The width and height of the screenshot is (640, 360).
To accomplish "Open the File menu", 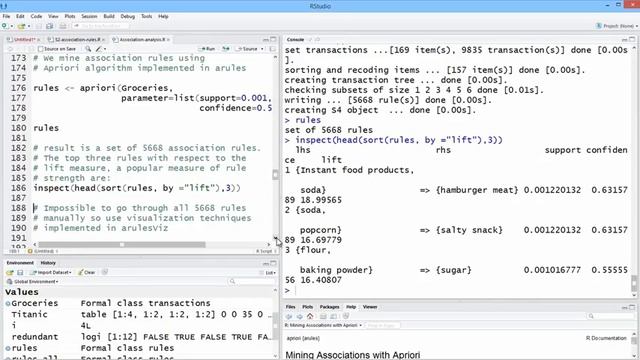I will point(6,16).
